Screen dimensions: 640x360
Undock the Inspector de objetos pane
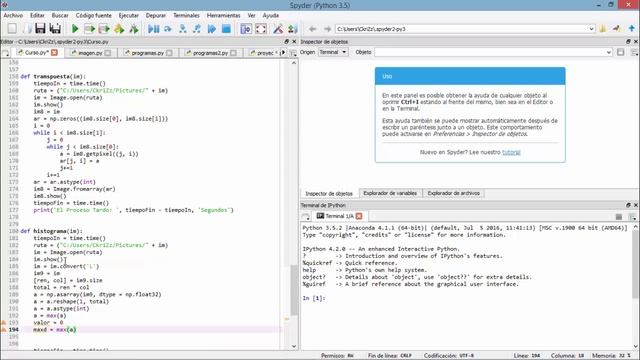click(x=628, y=42)
